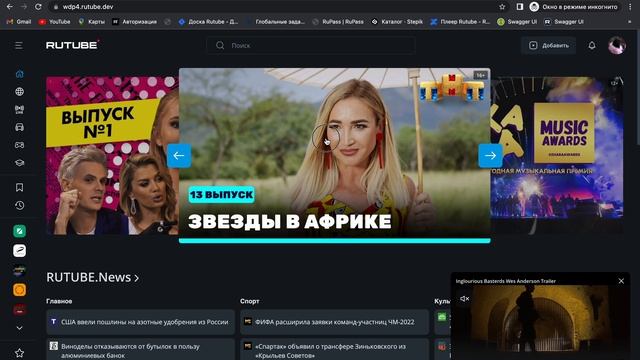Open news about Виноделы и алюминиевые банки

pos(140,349)
